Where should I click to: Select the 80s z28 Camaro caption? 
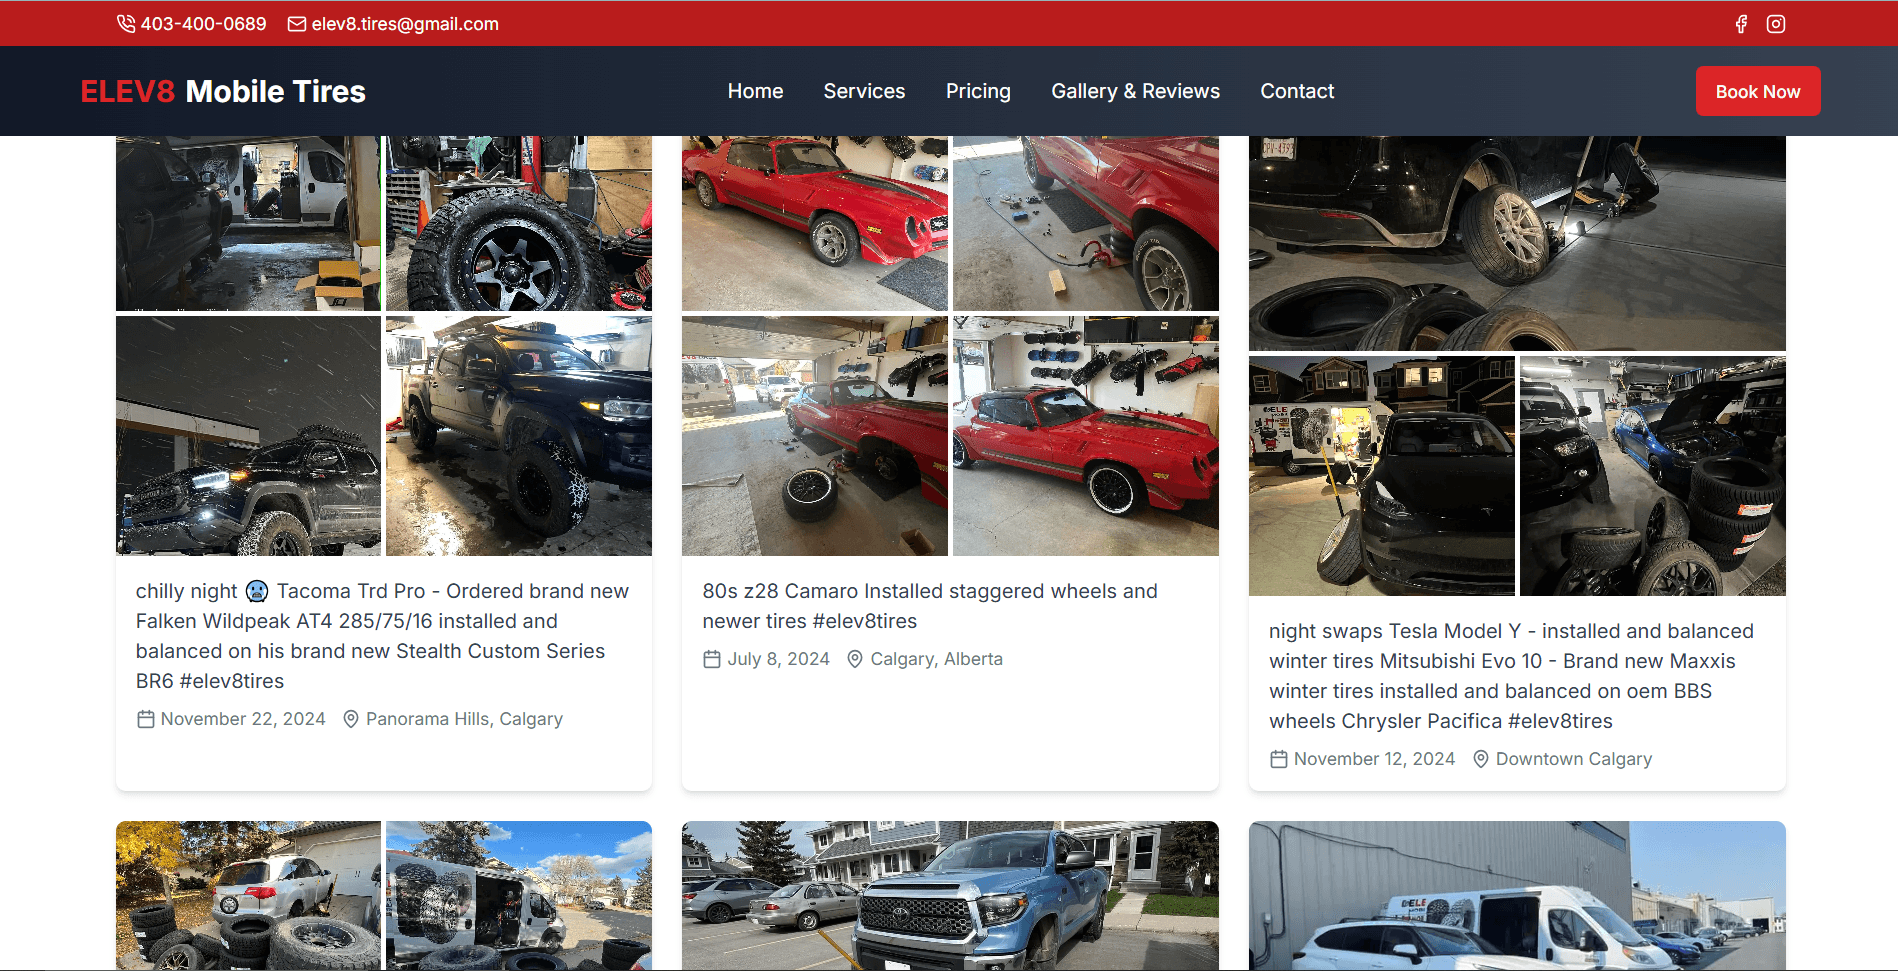click(930, 606)
